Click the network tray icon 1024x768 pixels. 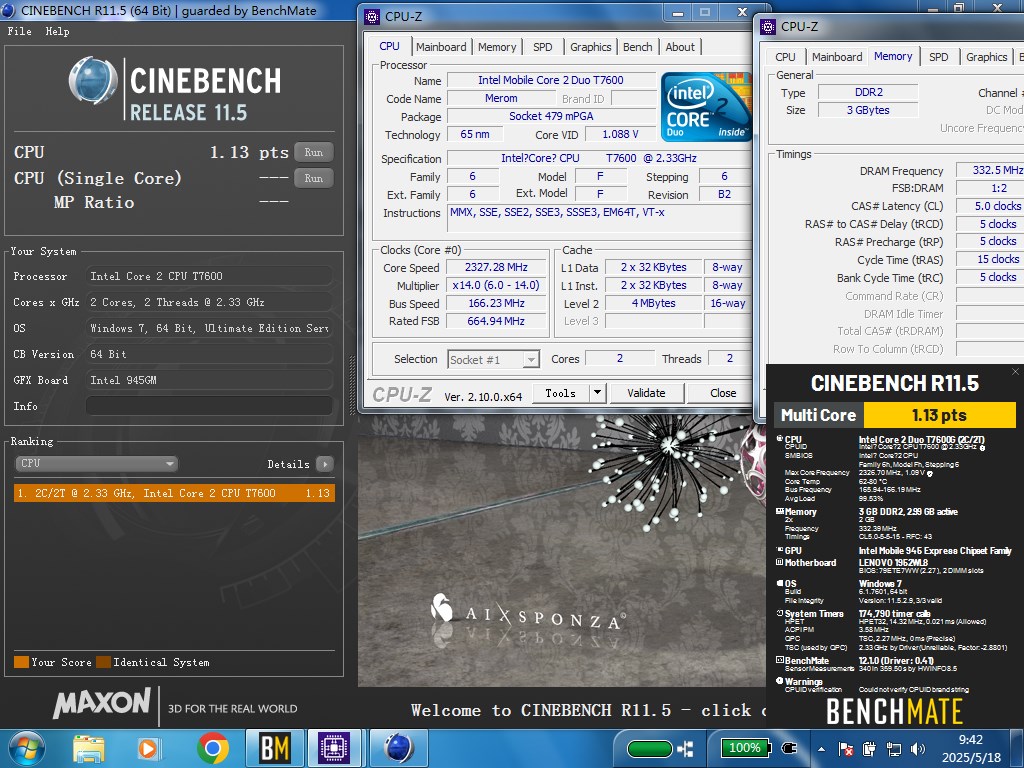point(893,749)
